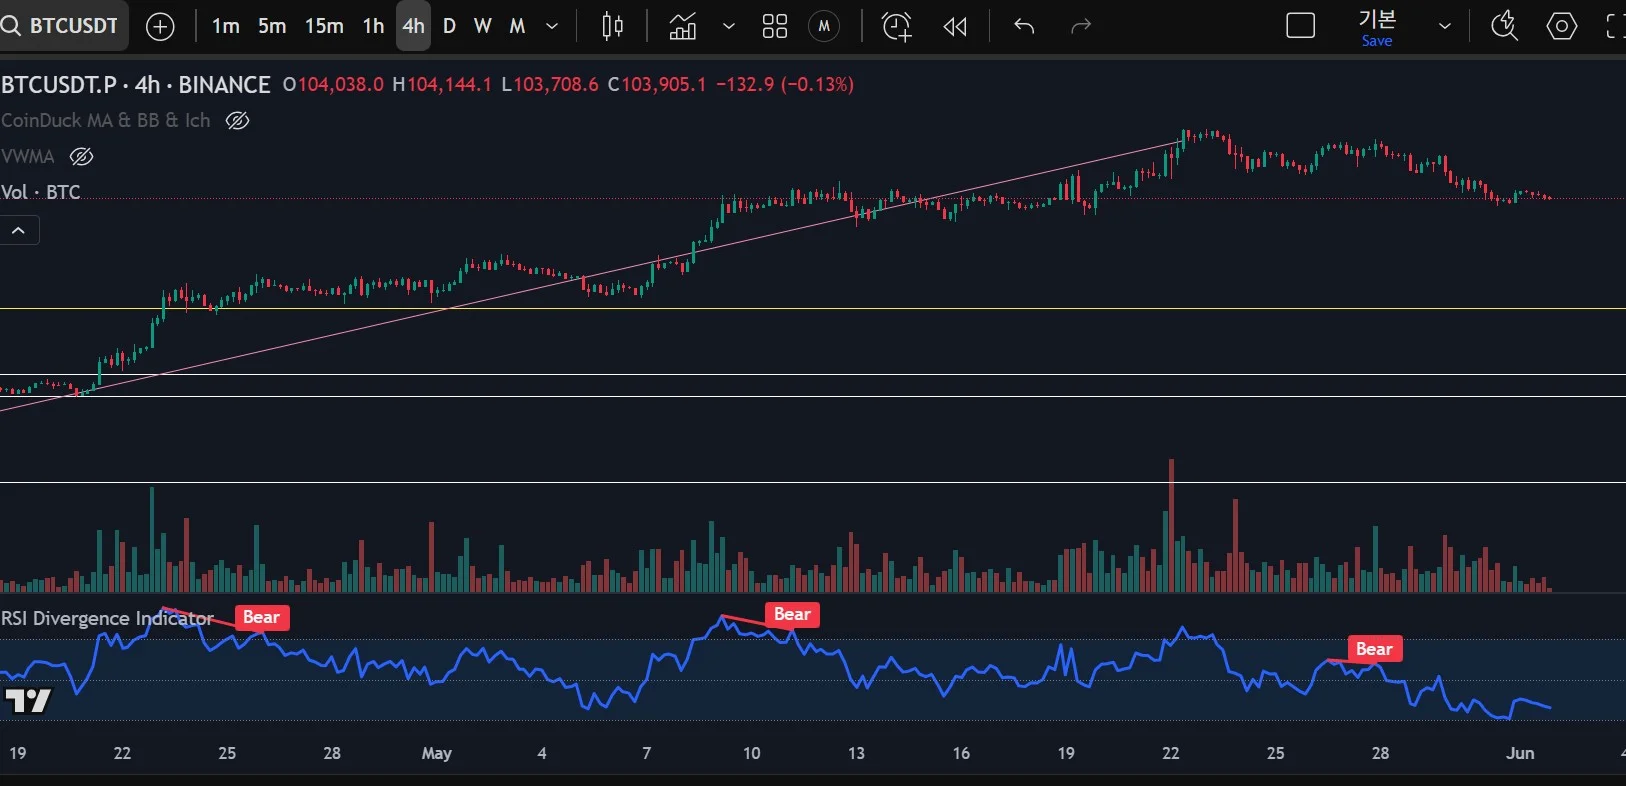Expand the timeframe interval dropdown
Screen dimensions: 1626x786
[x=552, y=27]
